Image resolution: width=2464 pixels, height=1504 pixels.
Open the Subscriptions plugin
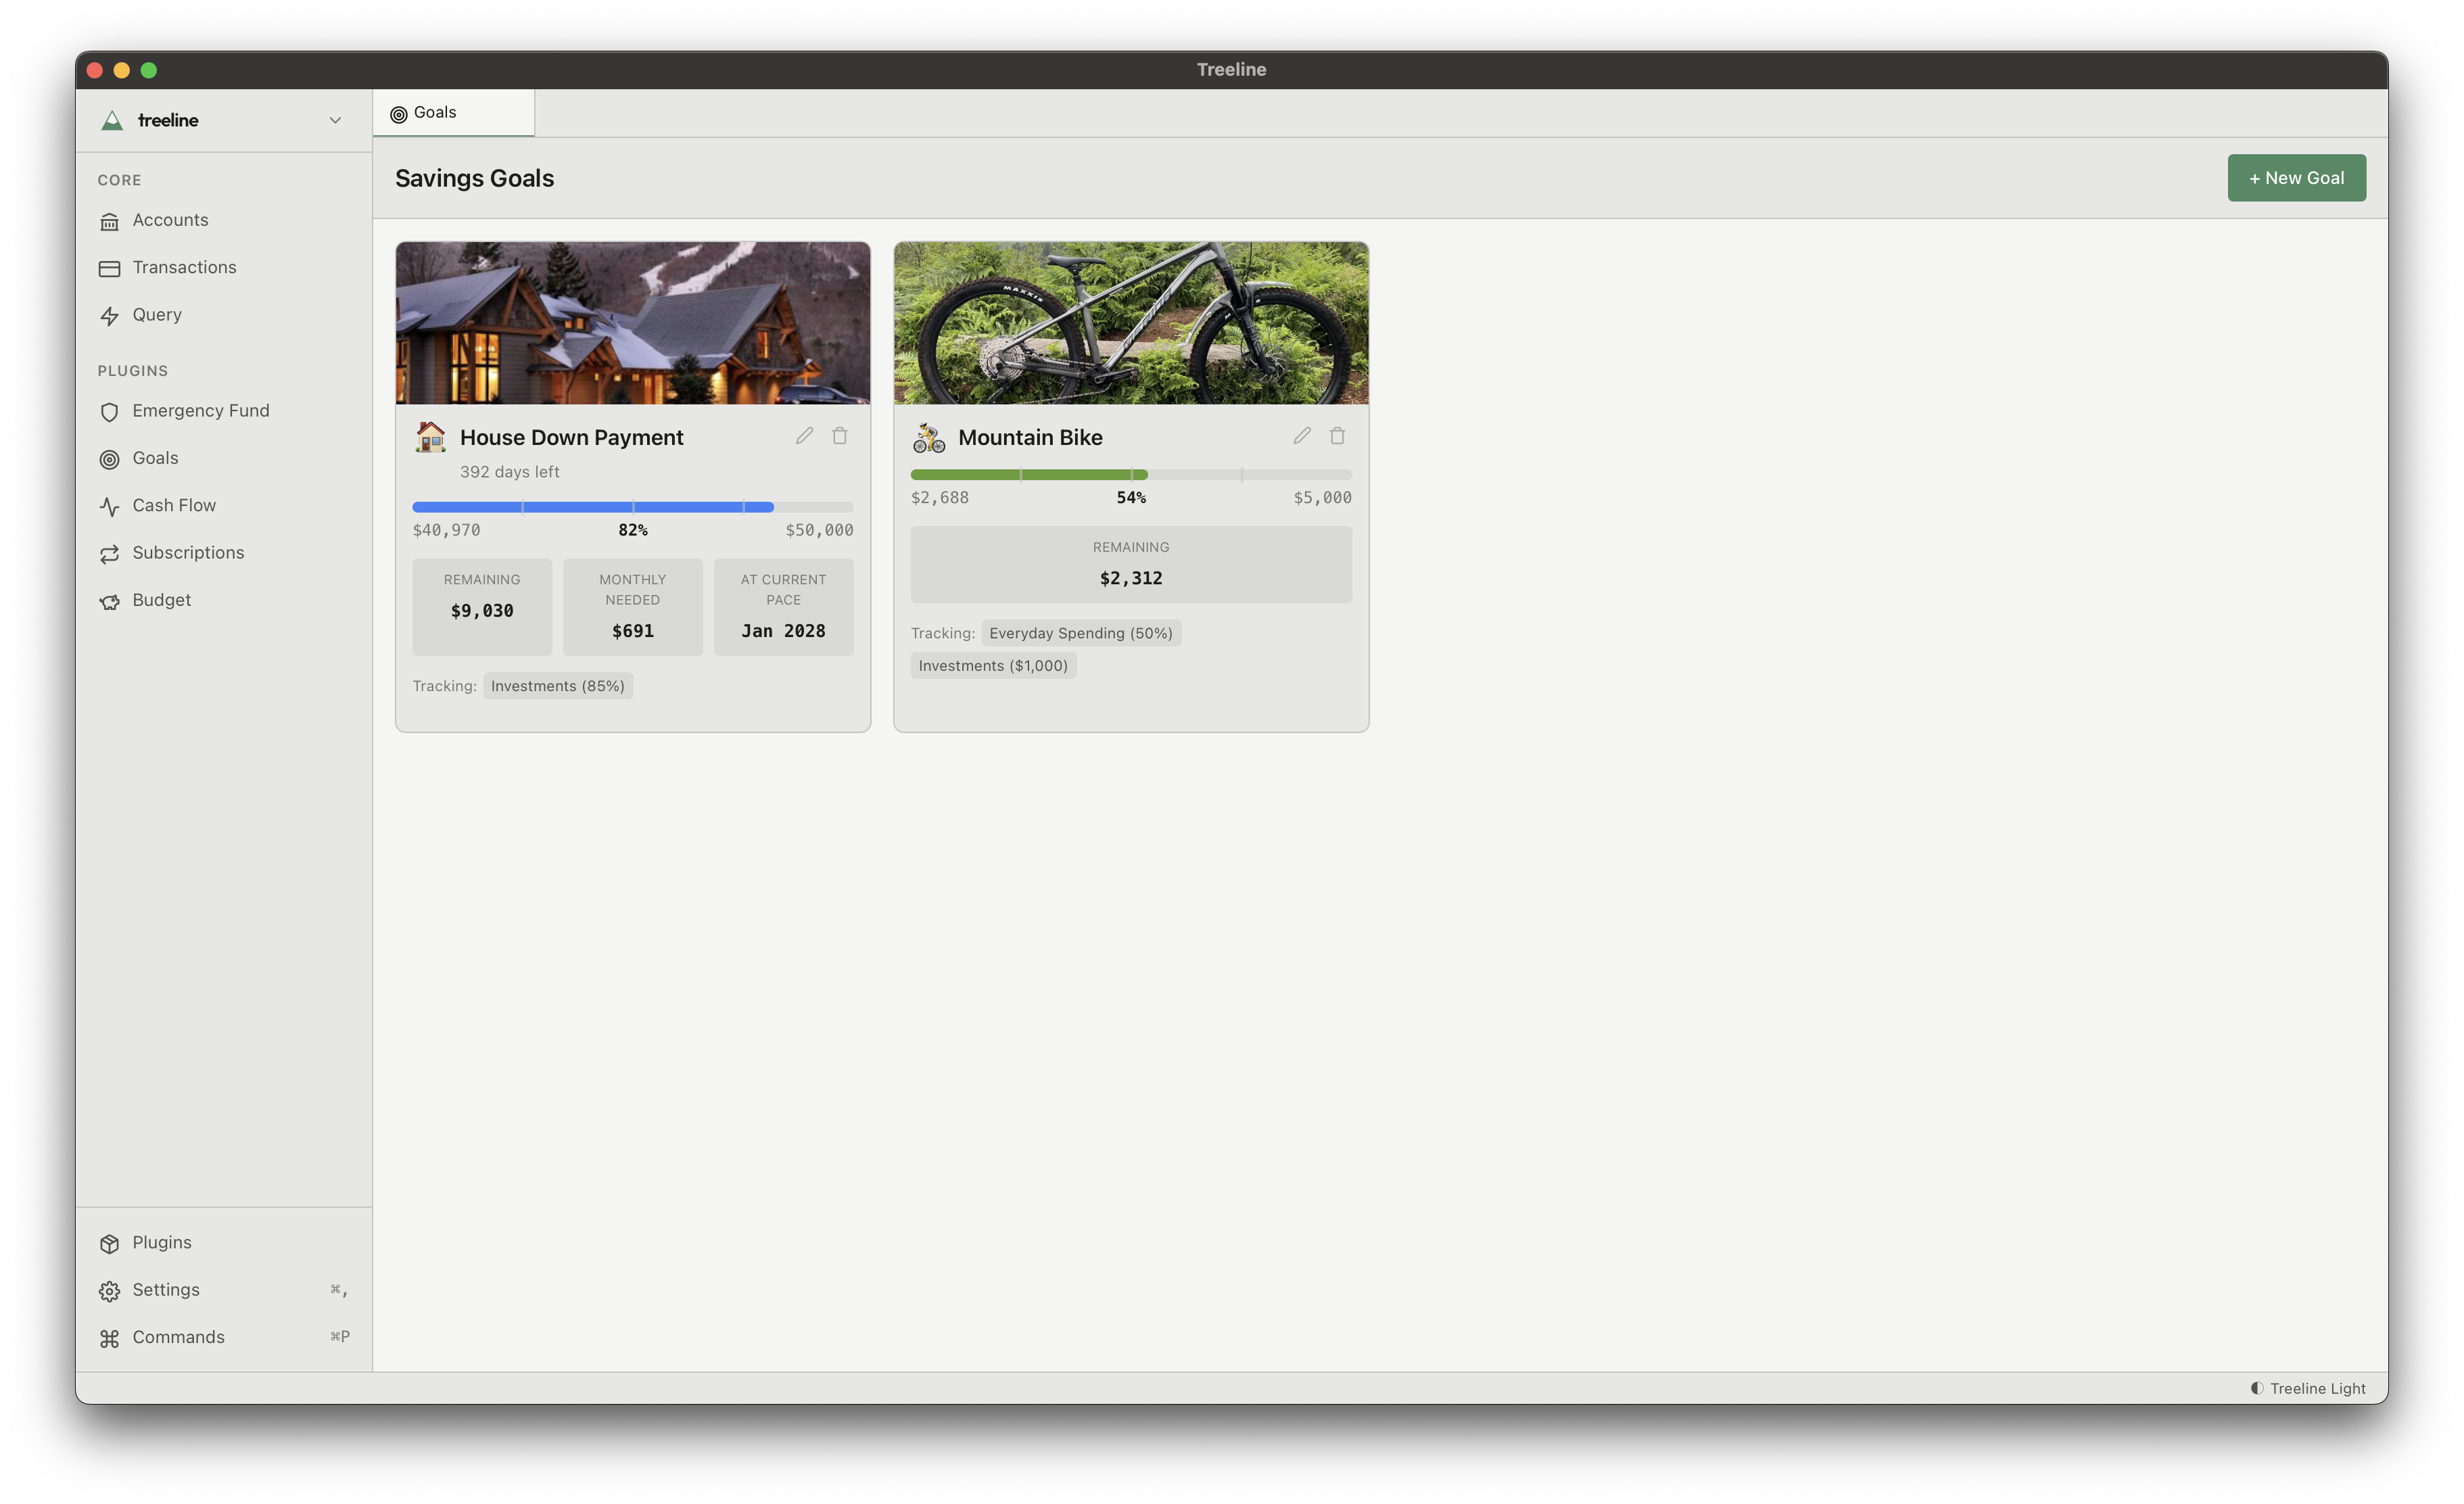[188, 552]
